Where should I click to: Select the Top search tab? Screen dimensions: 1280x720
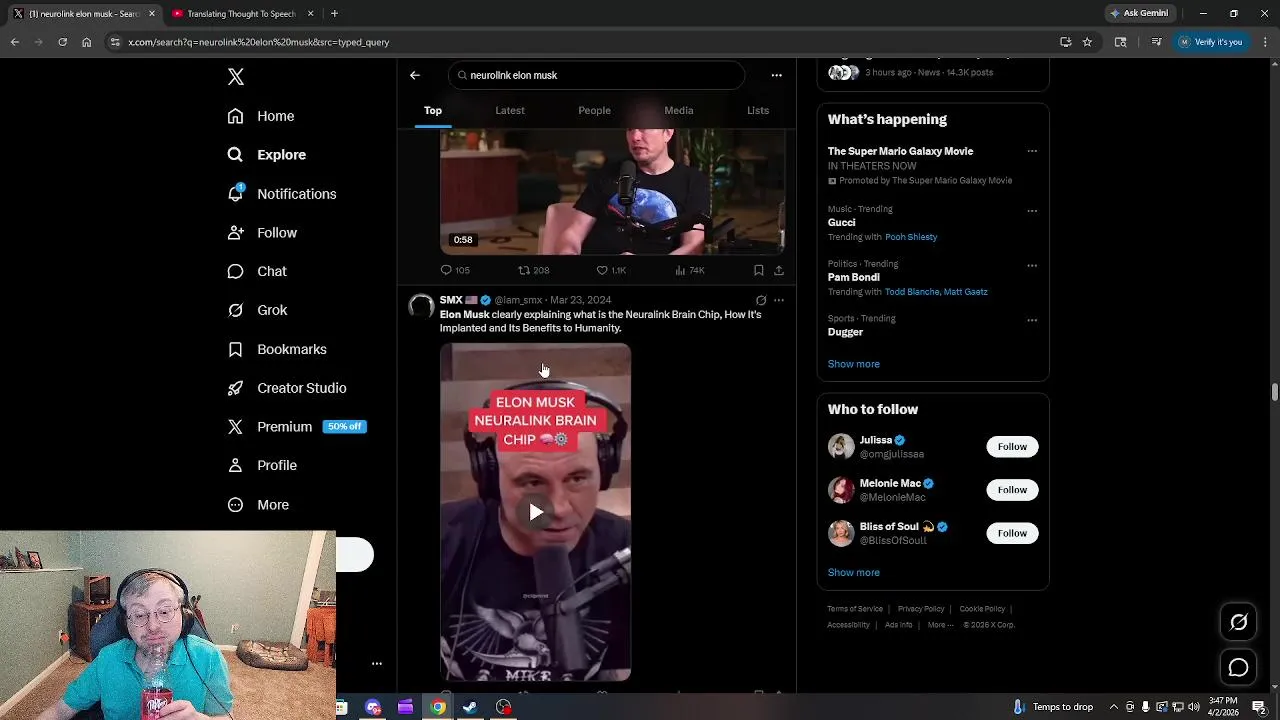tap(433, 111)
